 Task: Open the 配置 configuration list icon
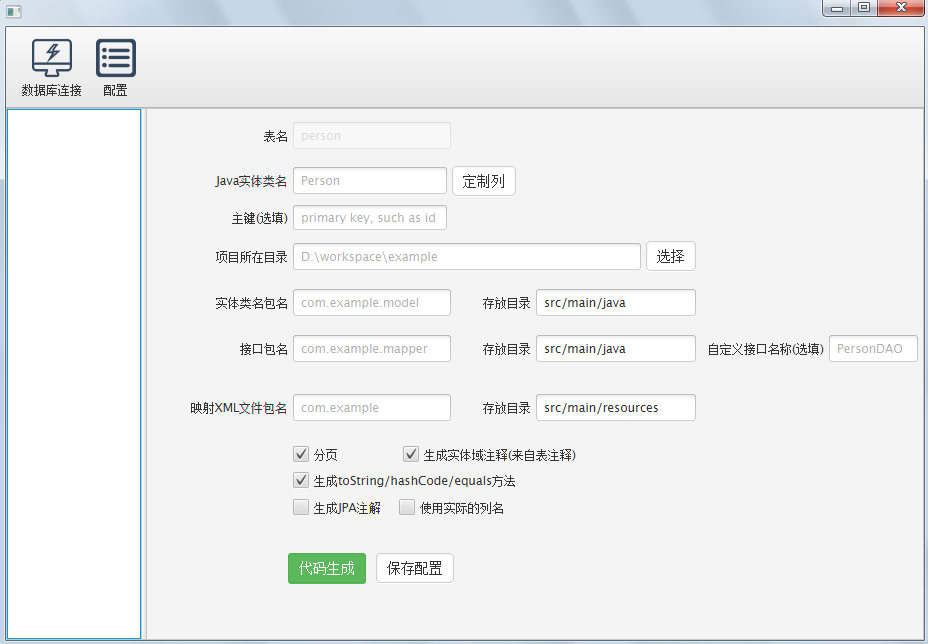(x=115, y=58)
